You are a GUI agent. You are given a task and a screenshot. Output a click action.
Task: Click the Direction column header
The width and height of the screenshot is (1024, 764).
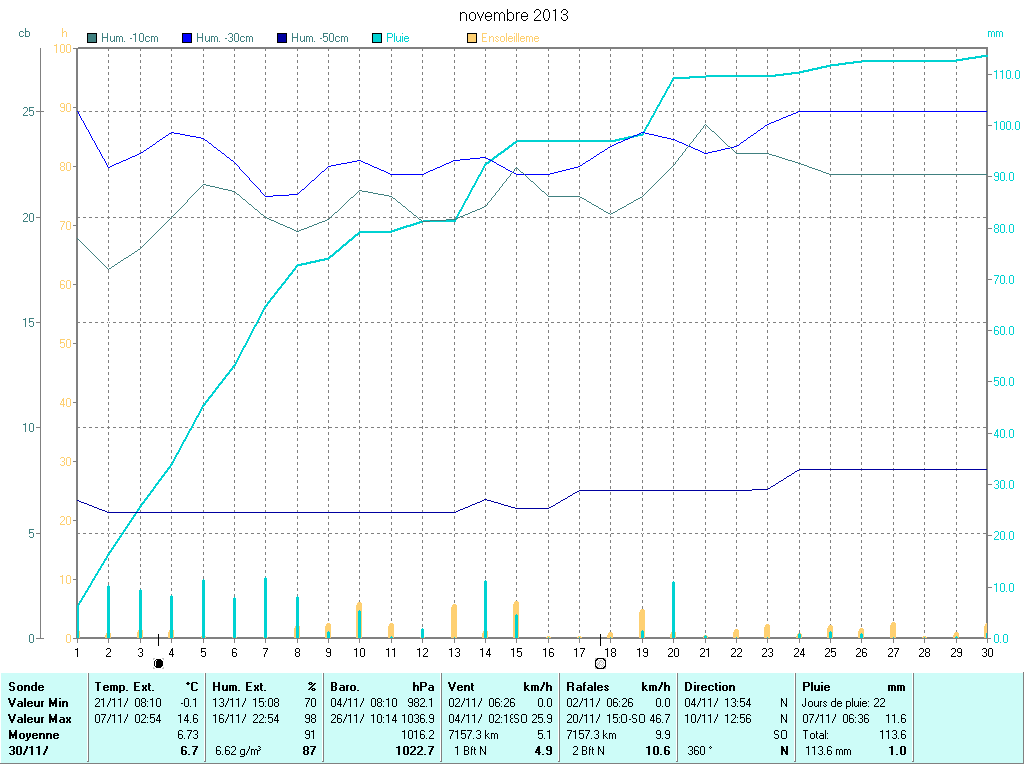tap(709, 687)
